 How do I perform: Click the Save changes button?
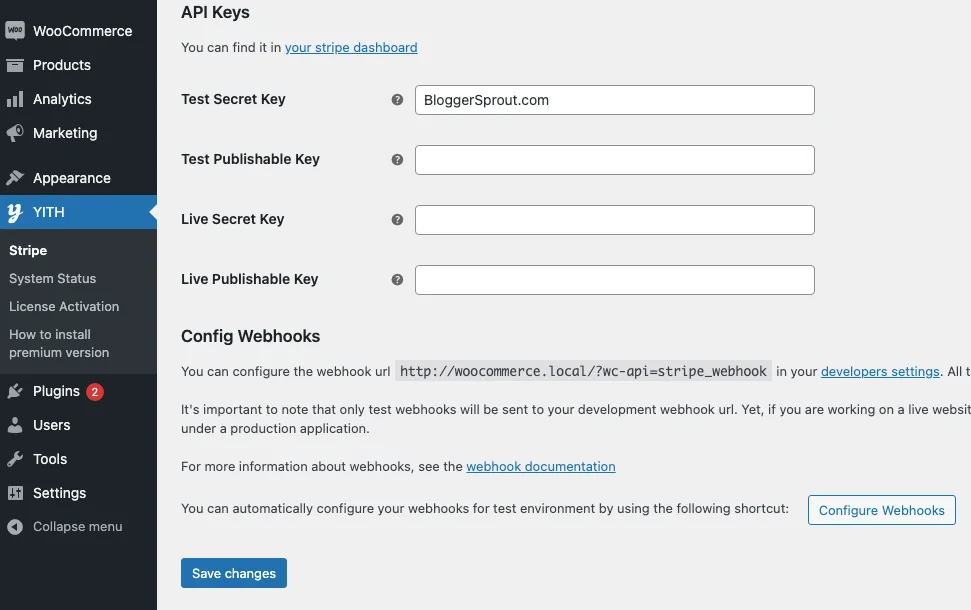click(233, 573)
